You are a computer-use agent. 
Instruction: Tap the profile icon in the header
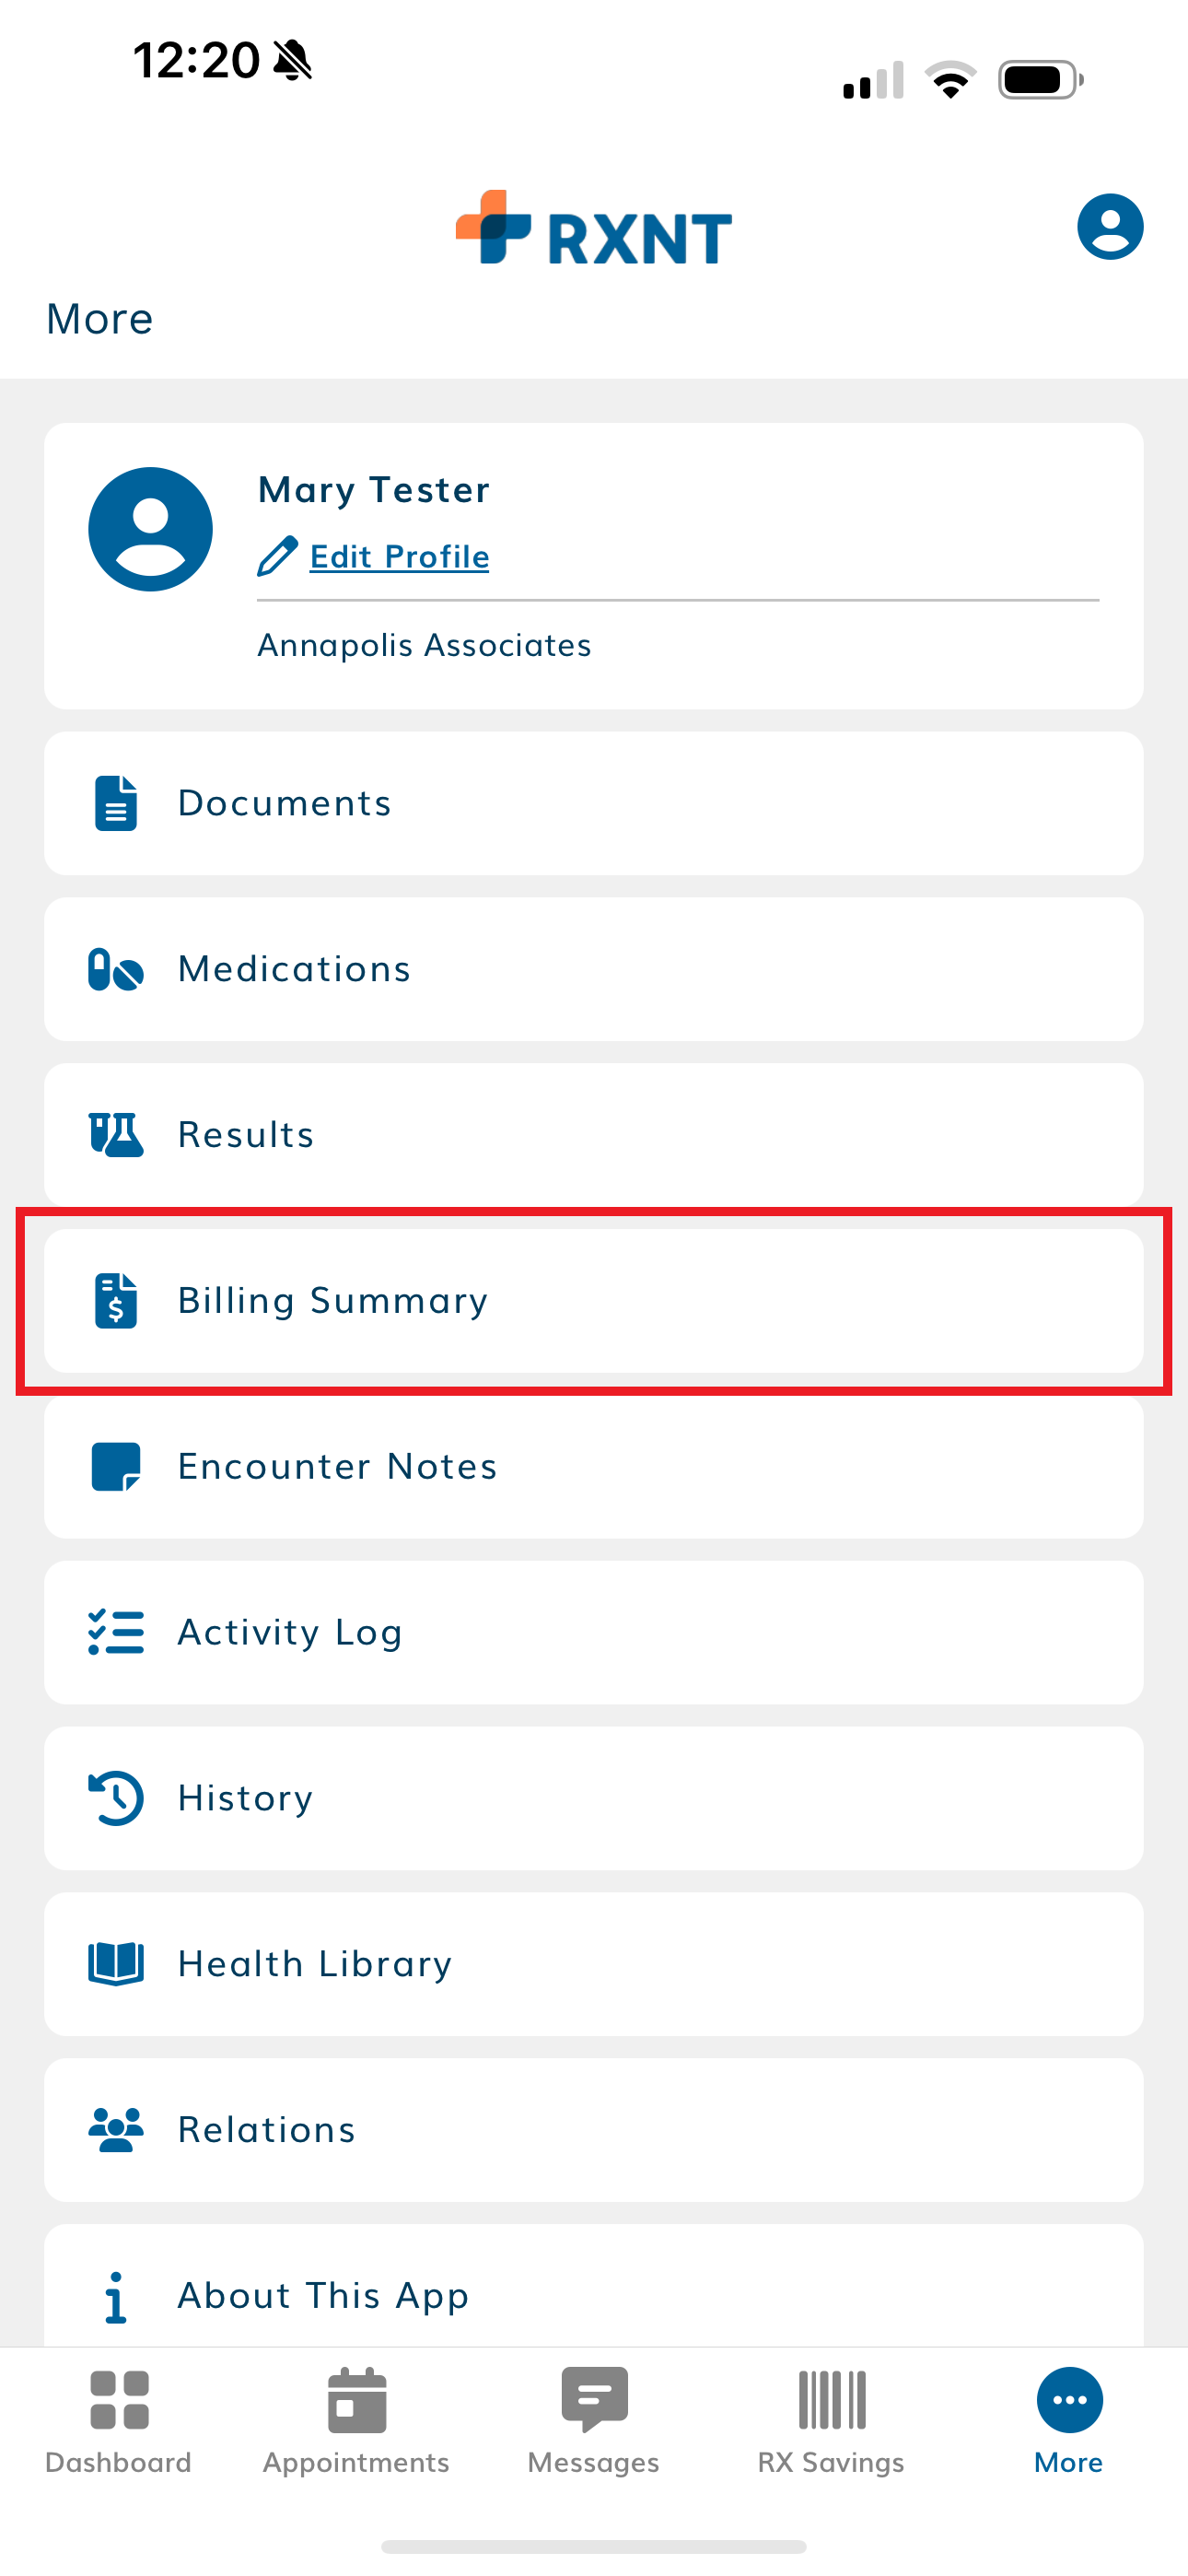(x=1109, y=227)
